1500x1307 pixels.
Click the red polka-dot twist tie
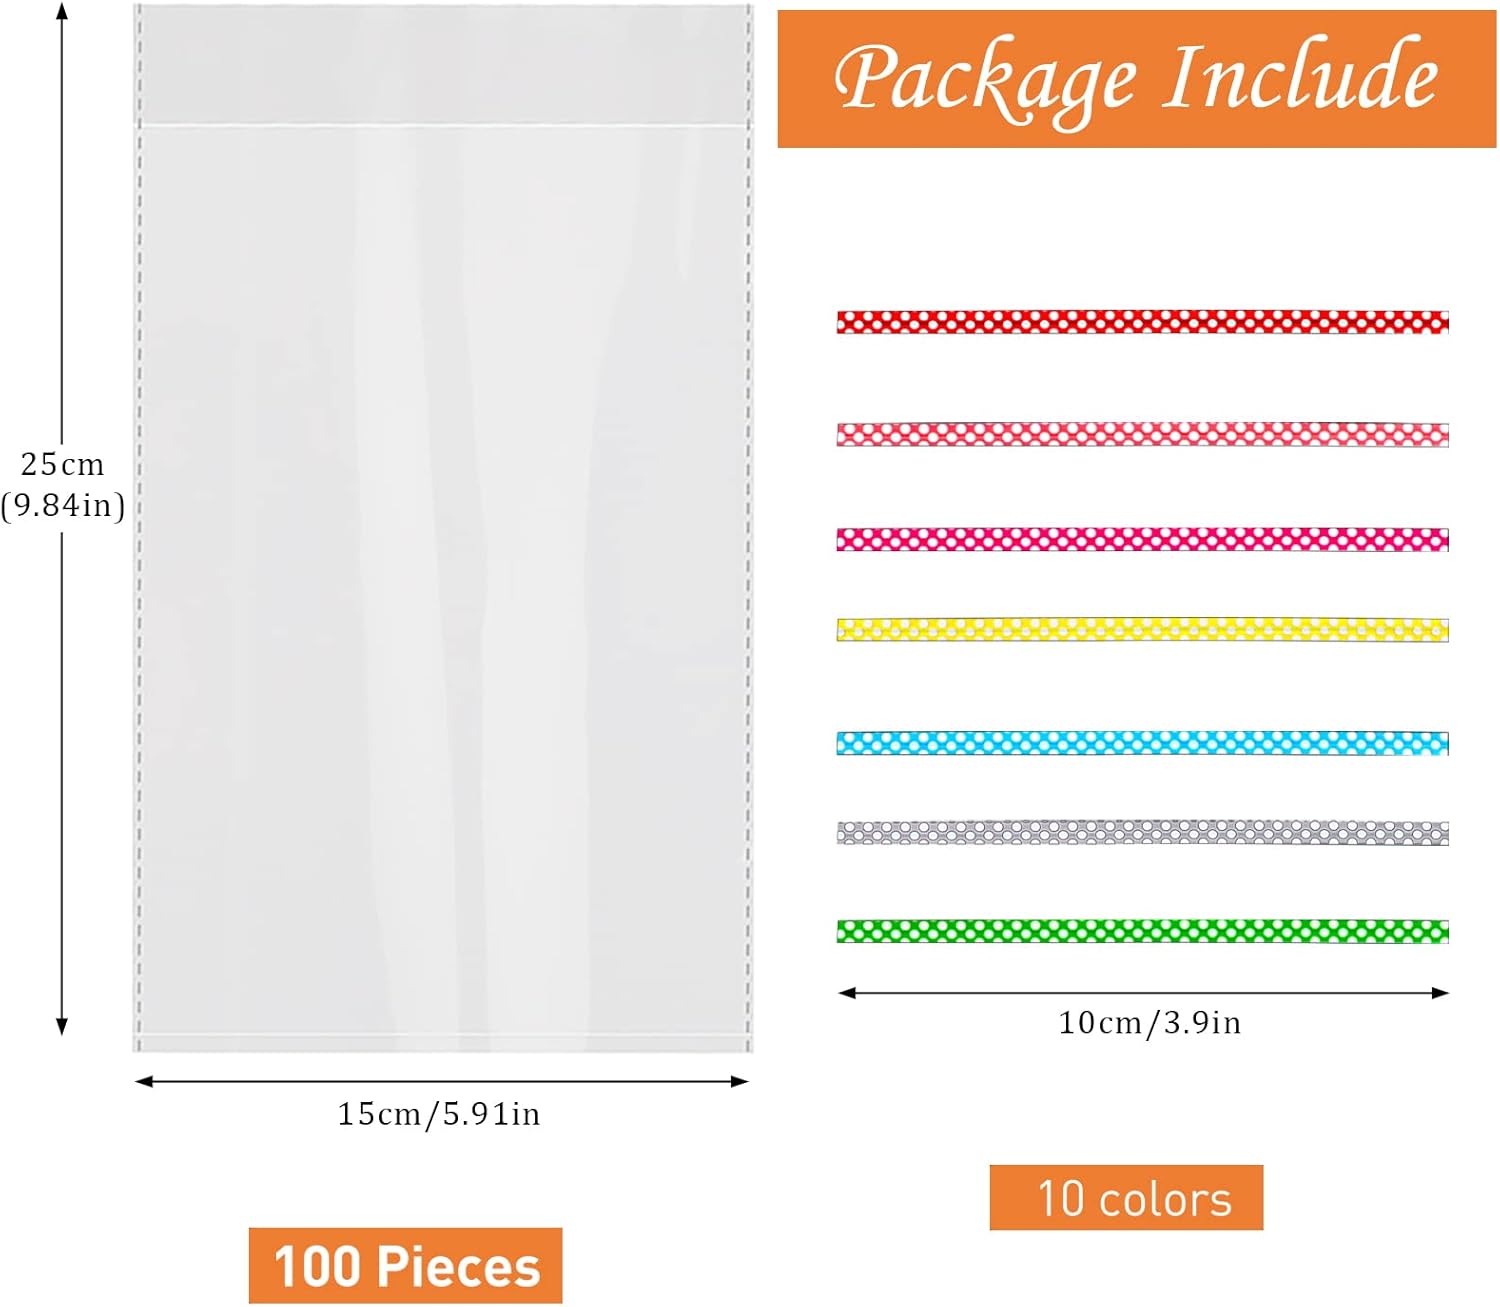[1142, 322]
